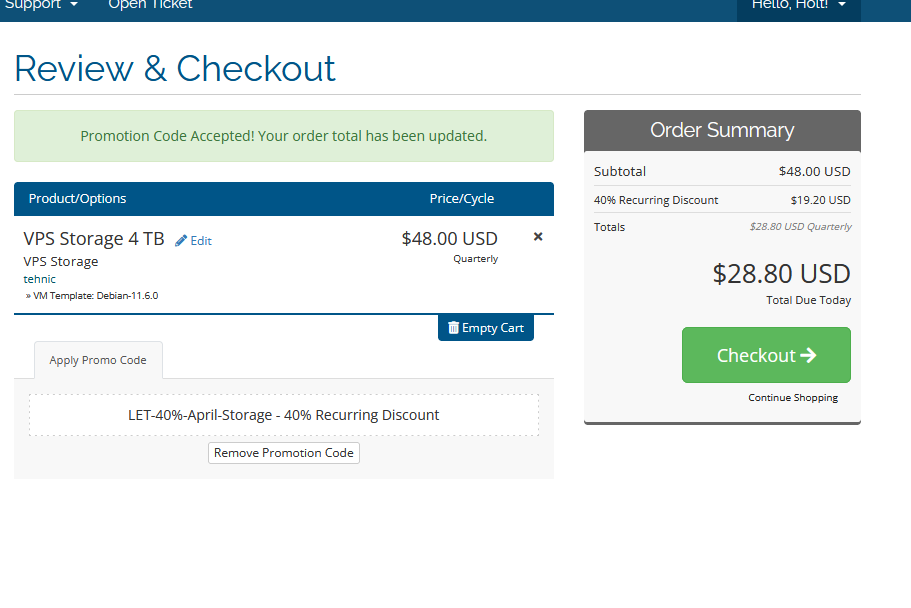Click the VPS Storage 4 TB product title
Viewport: 911px width, 608px height.
click(94, 239)
